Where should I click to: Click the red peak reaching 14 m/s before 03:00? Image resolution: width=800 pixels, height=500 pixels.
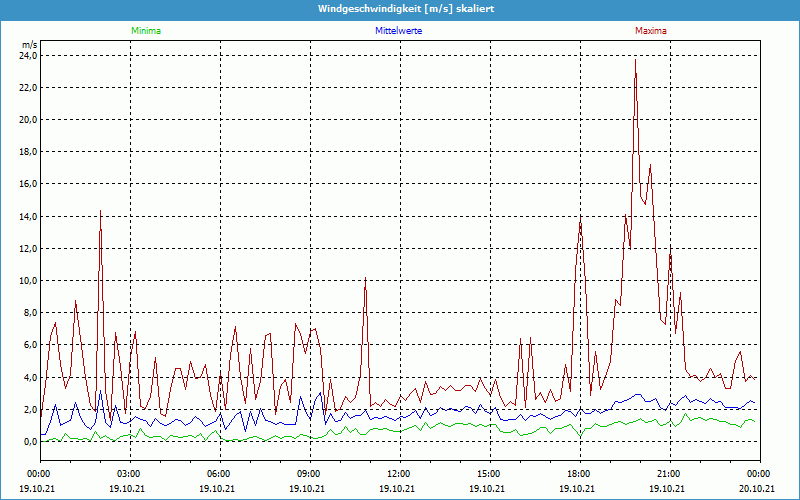[100, 212]
